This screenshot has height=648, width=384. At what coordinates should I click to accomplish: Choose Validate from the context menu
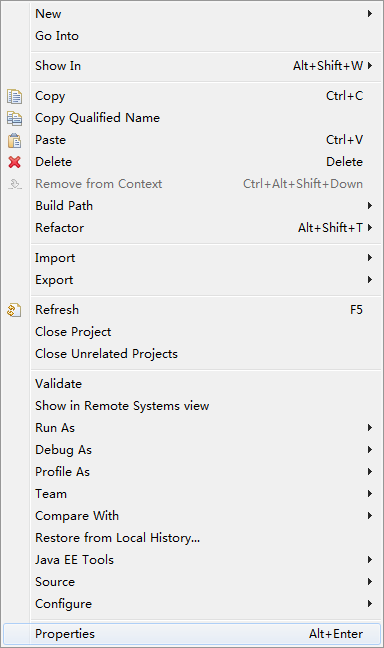206,384
